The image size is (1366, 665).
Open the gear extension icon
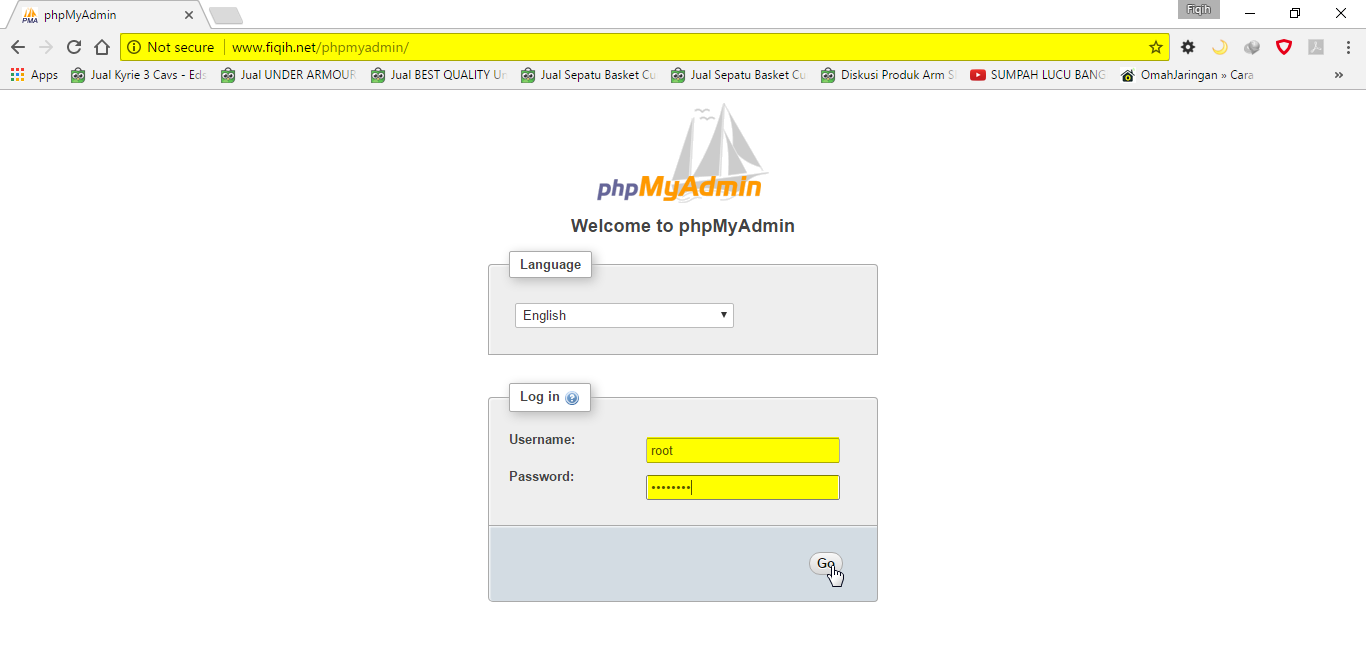coord(1188,47)
